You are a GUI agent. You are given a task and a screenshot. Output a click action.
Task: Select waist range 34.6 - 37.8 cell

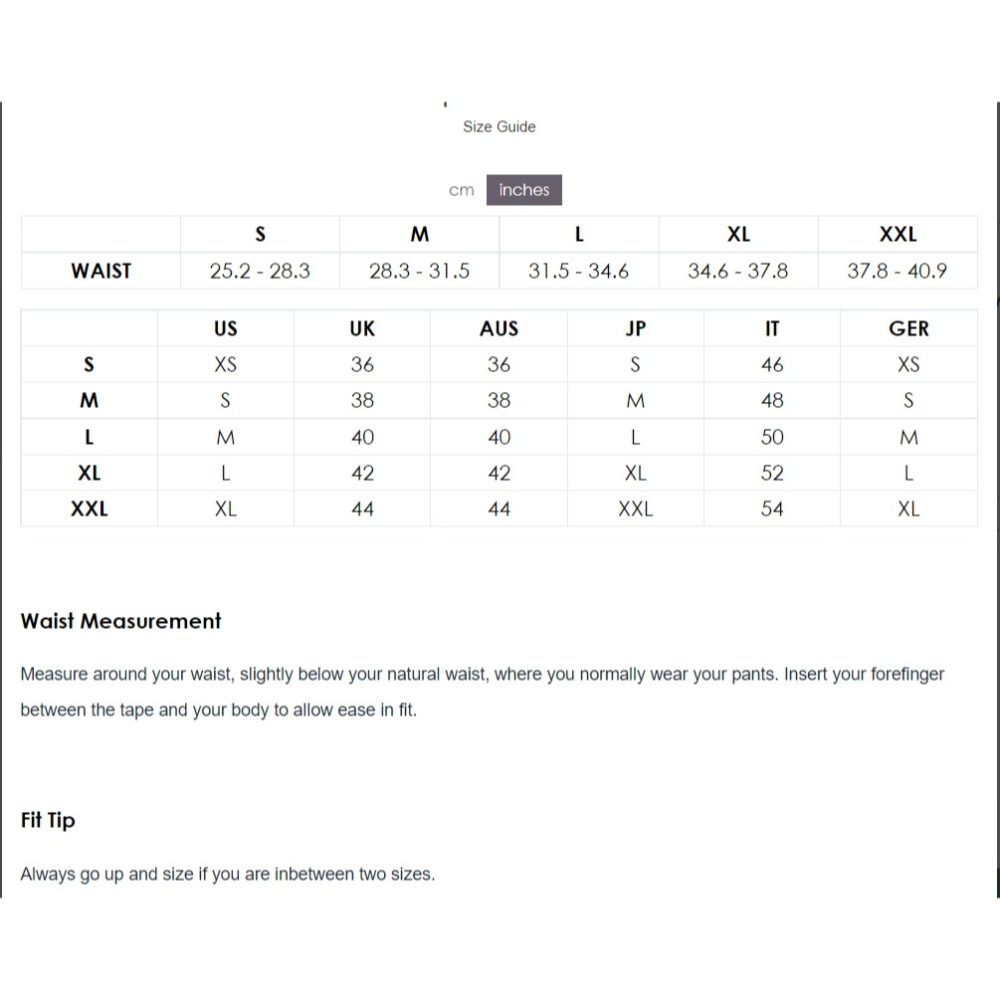738,271
